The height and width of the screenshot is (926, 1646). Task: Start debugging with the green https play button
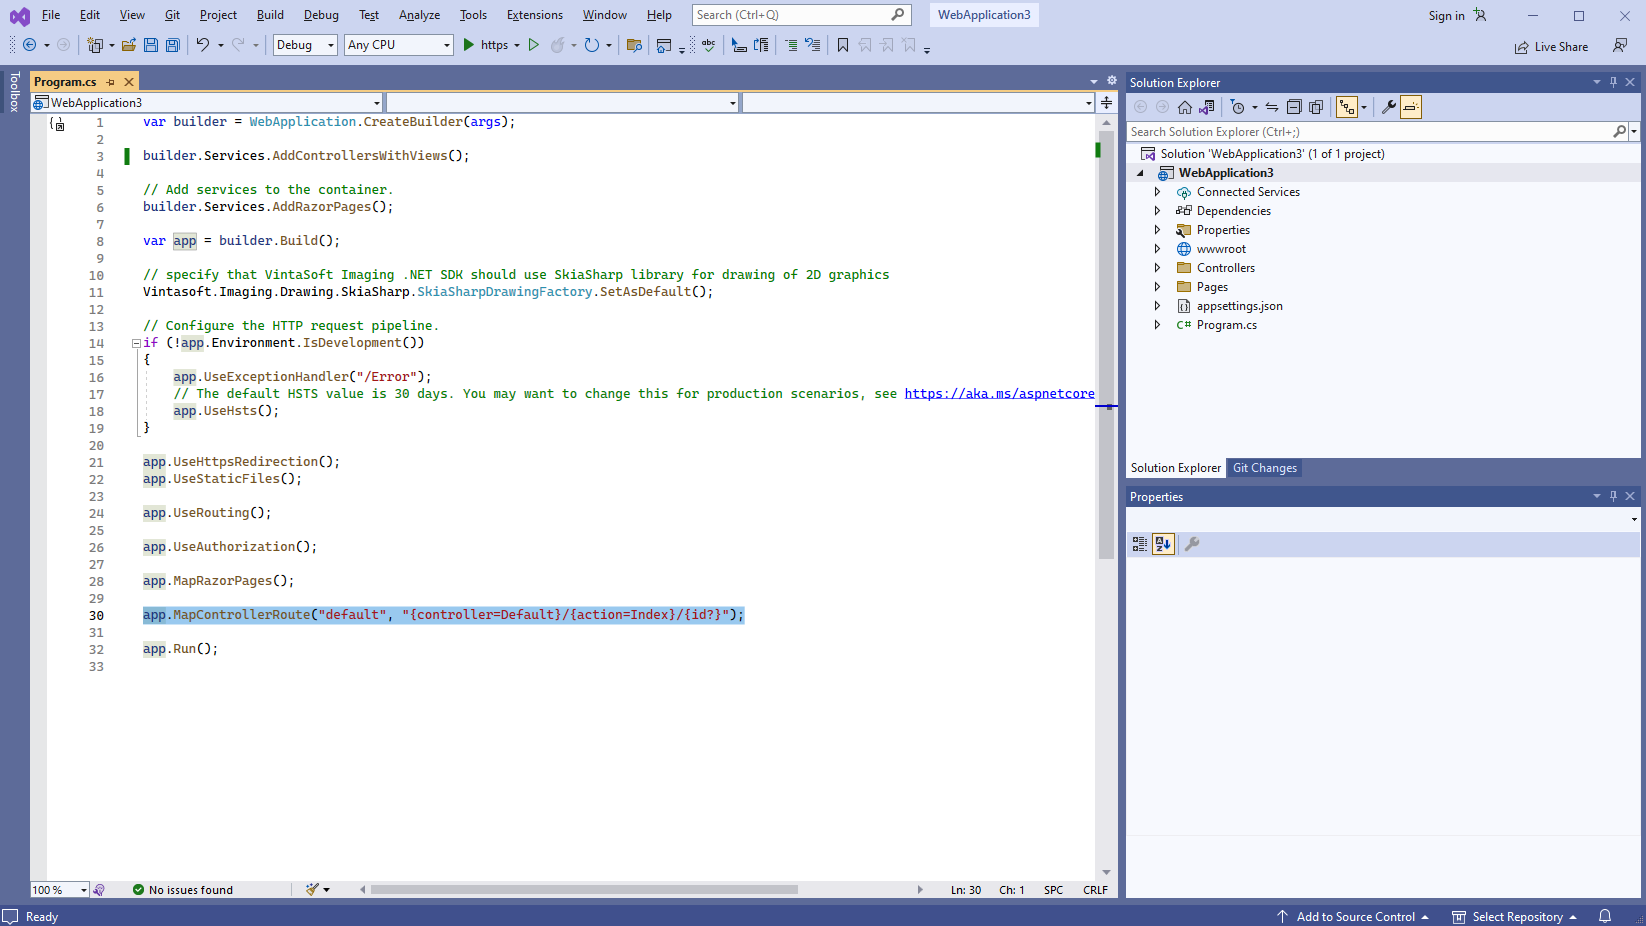tap(468, 45)
